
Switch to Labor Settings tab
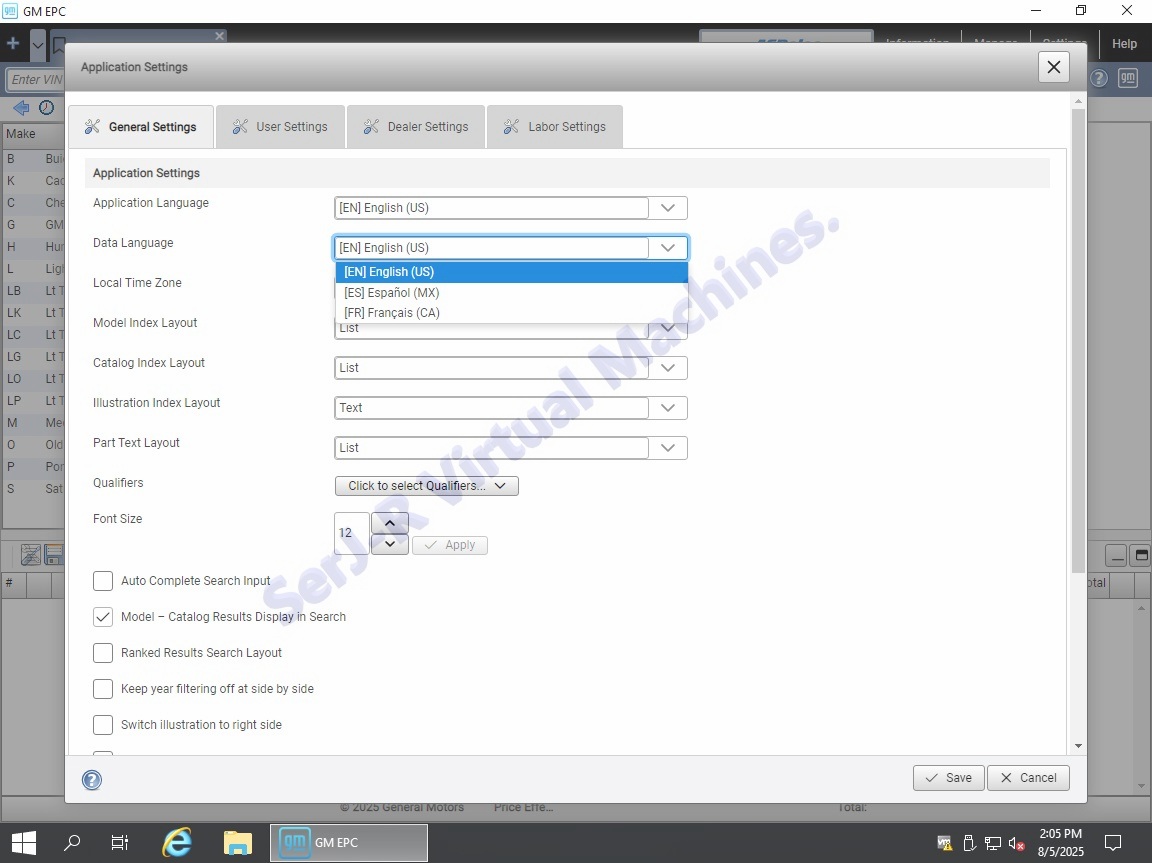(x=555, y=127)
